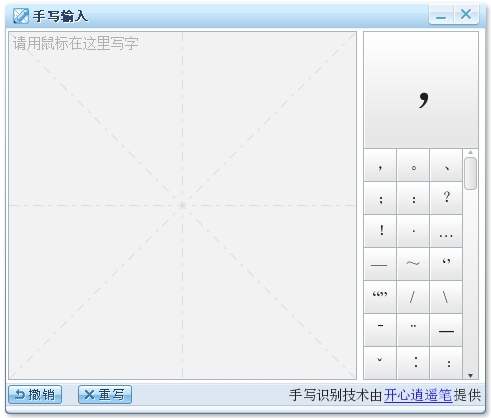Click inside the handwriting canvas area
Viewport: 491px width, 418px height.
(182, 205)
